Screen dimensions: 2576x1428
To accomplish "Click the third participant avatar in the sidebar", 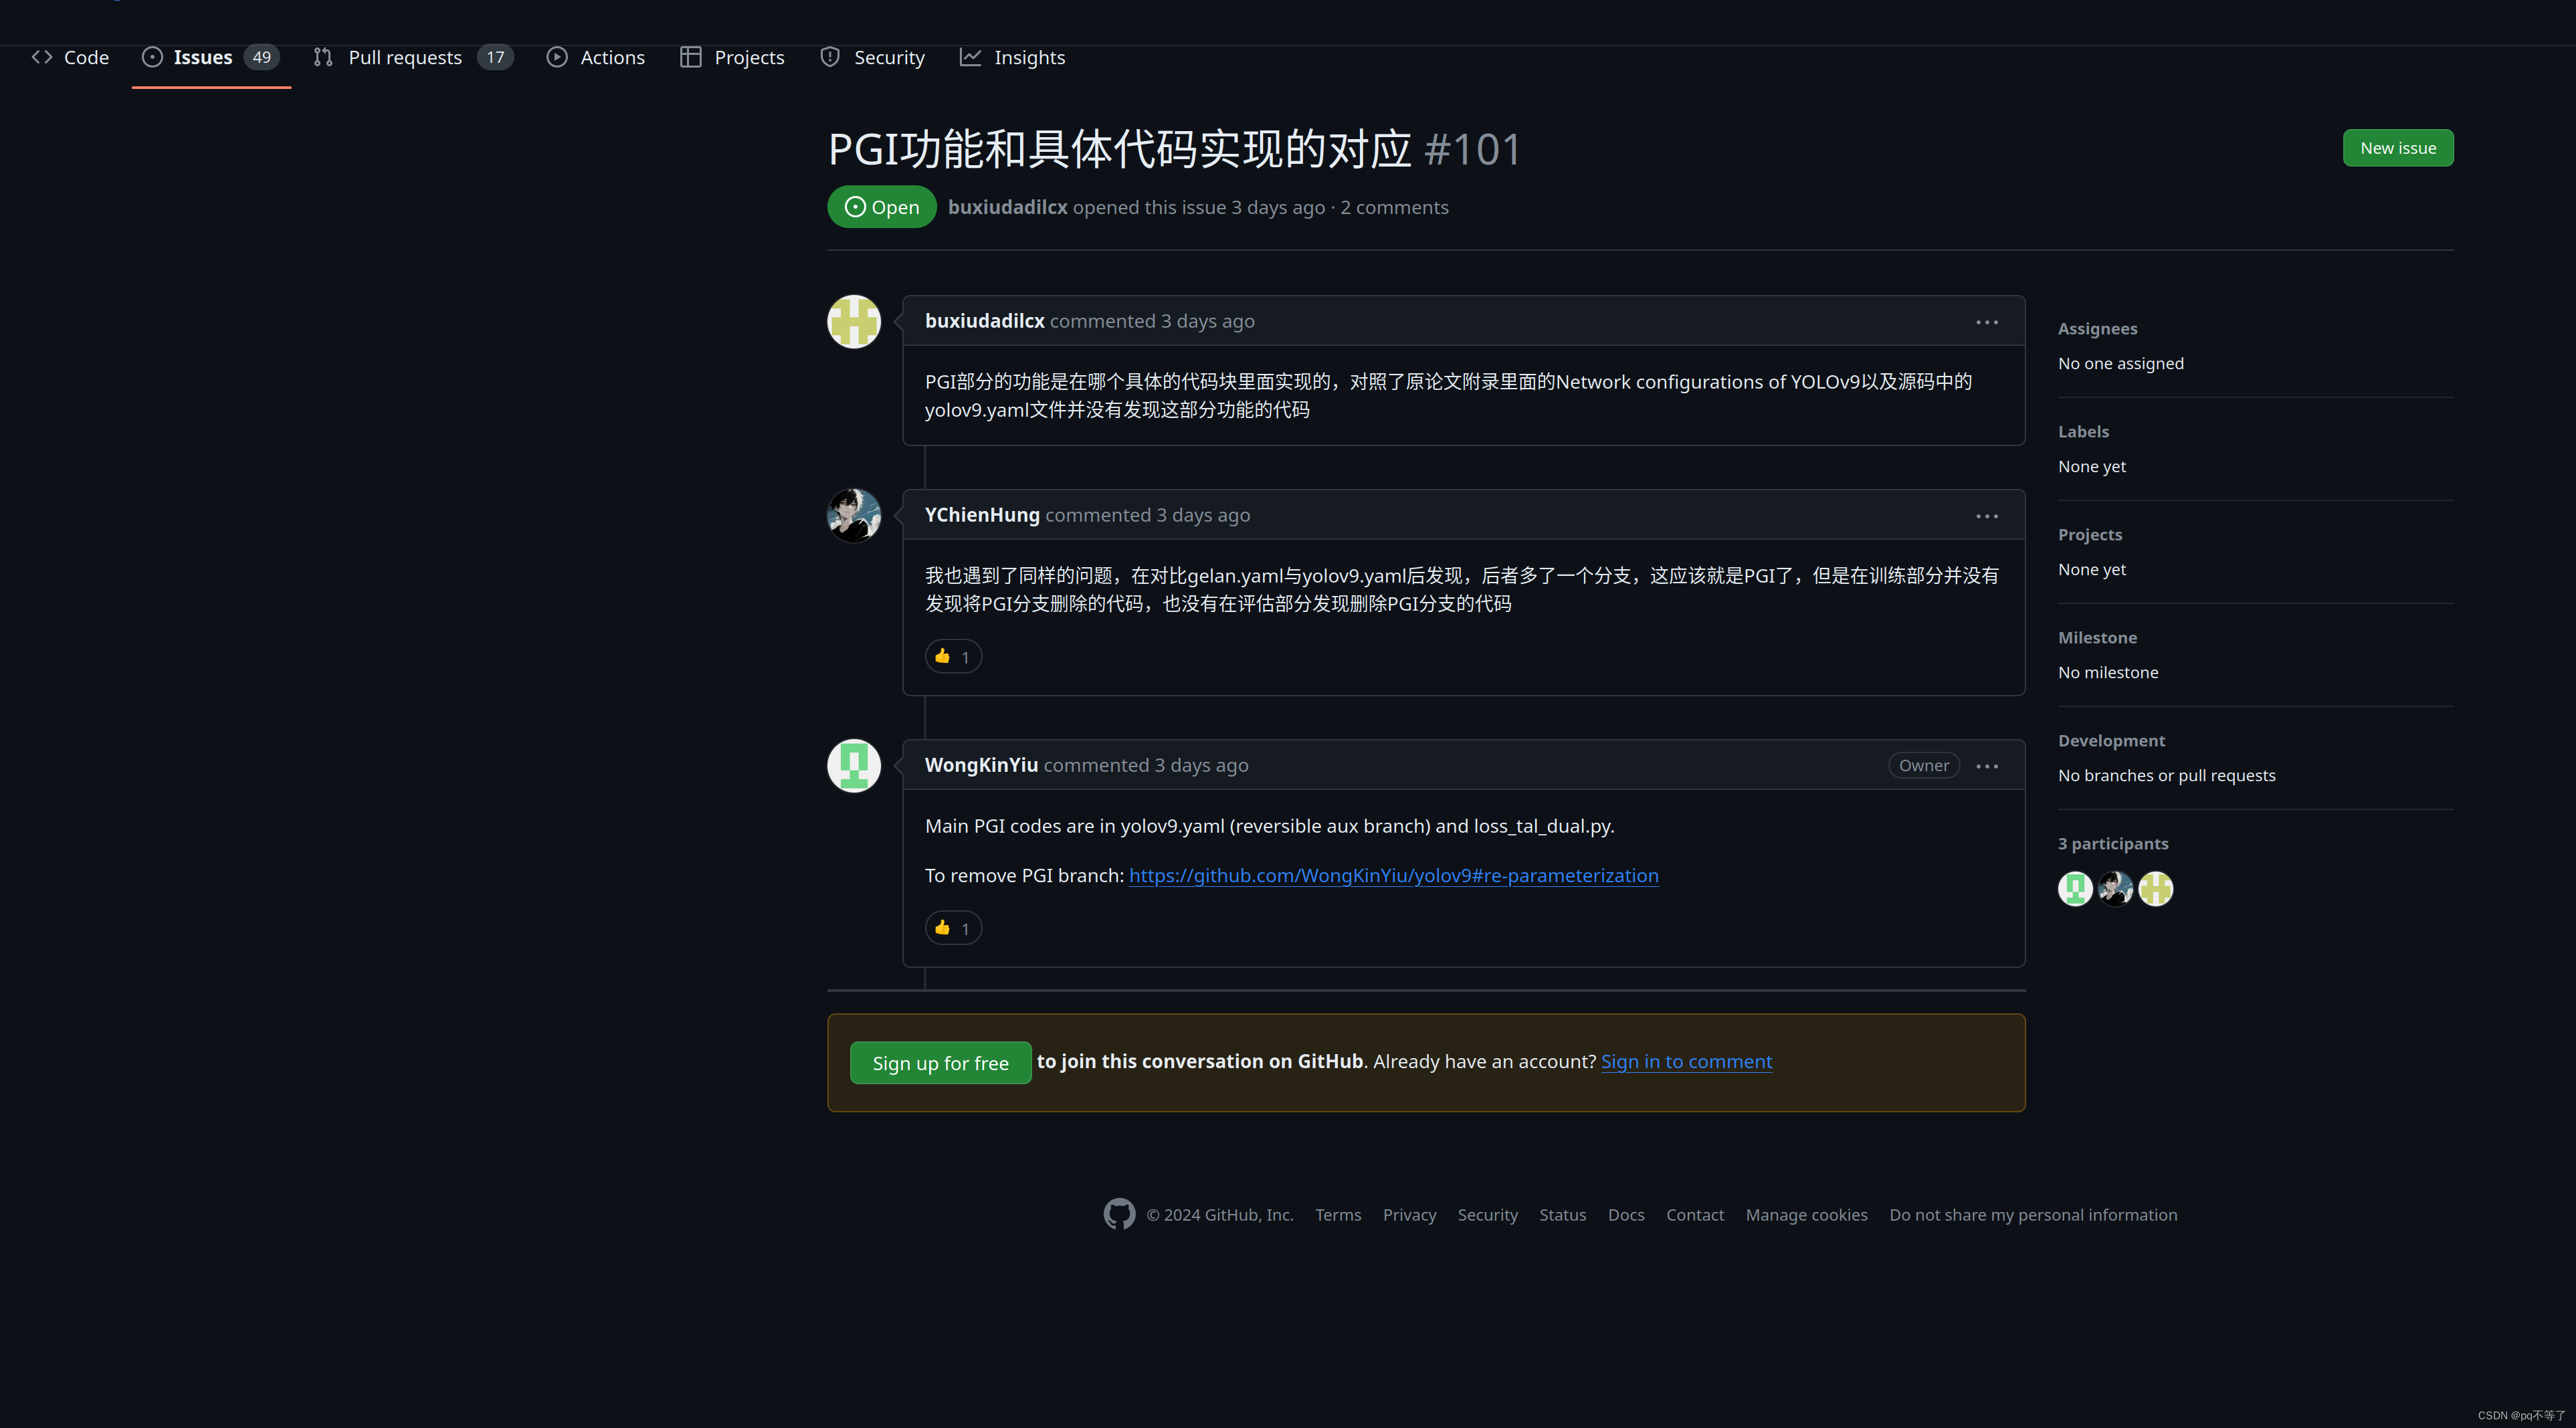I will [x=2155, y=888].
